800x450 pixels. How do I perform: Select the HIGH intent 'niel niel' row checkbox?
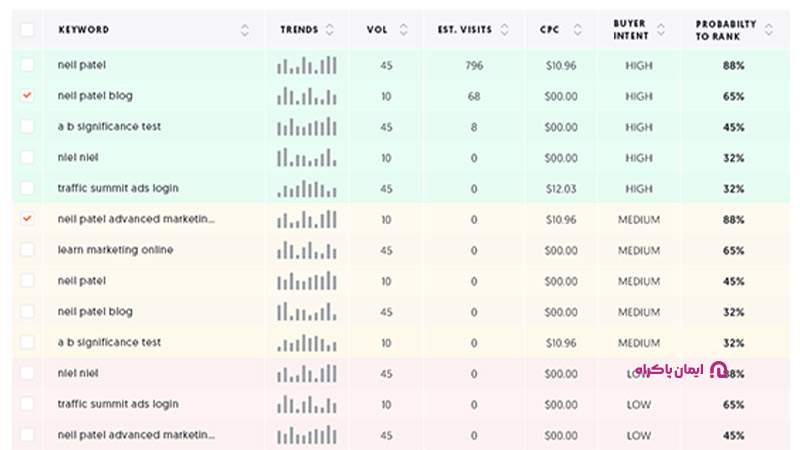pos(27,157)
